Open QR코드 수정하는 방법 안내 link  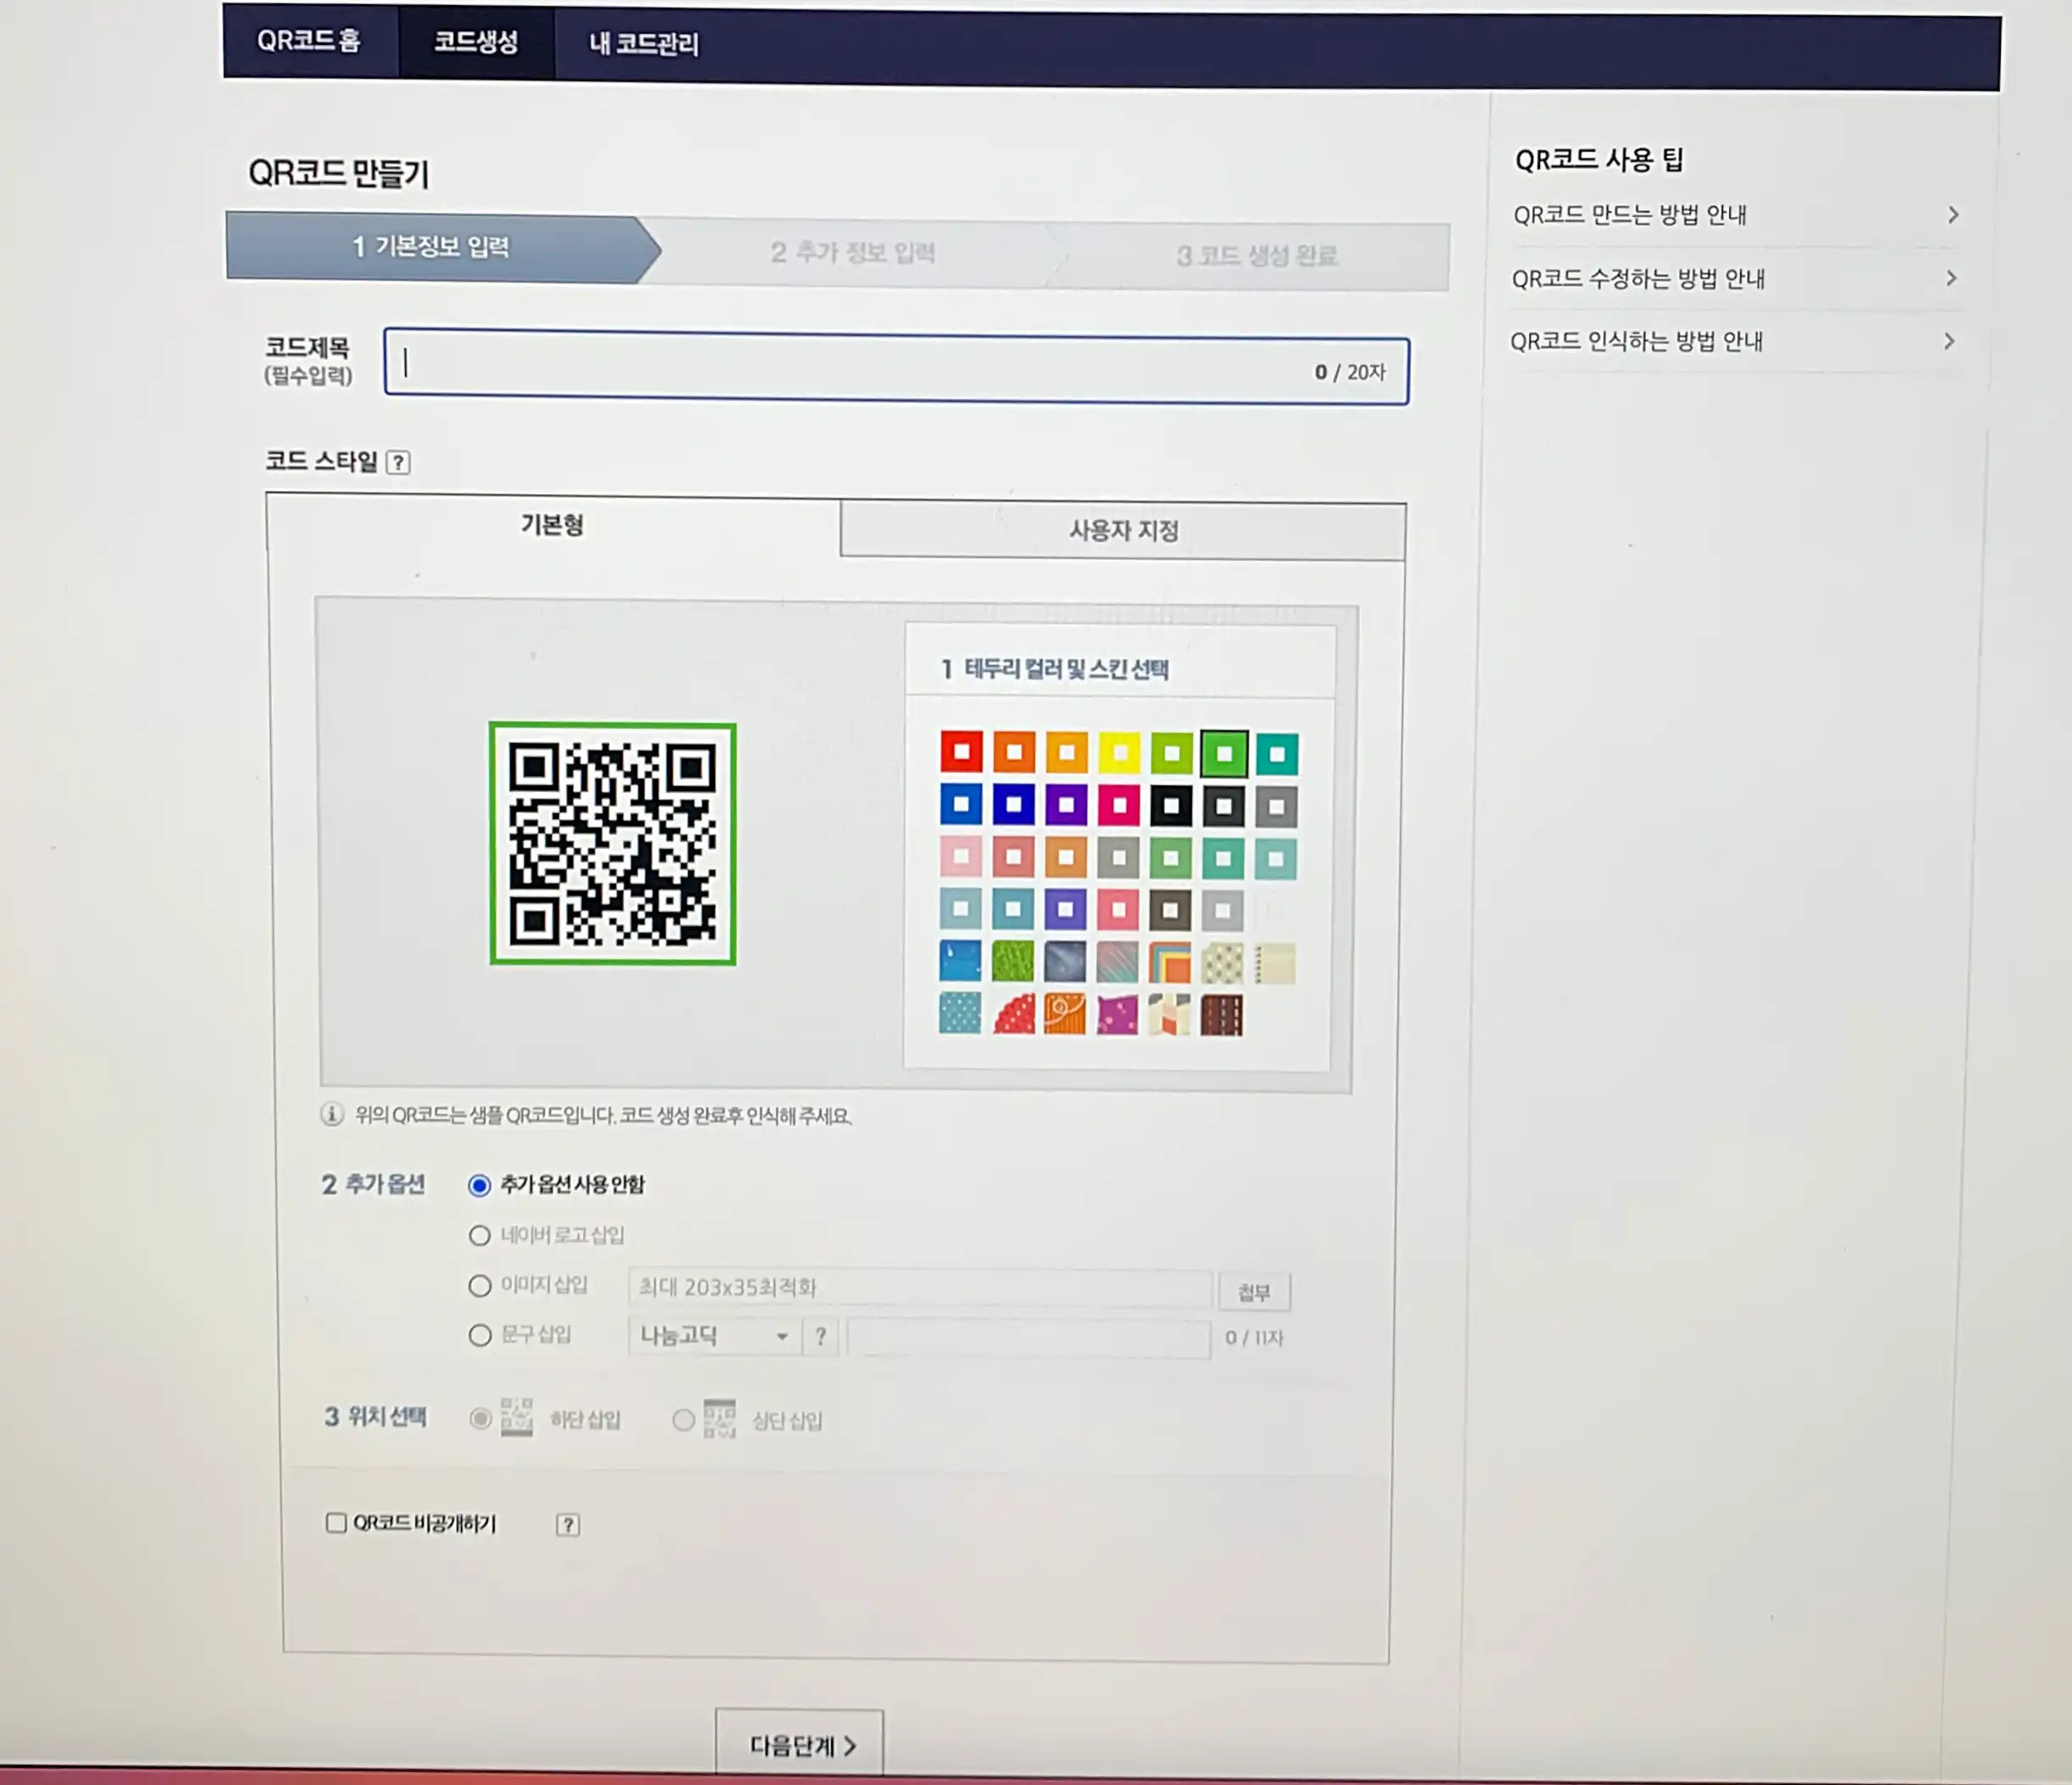(1638, 279)
